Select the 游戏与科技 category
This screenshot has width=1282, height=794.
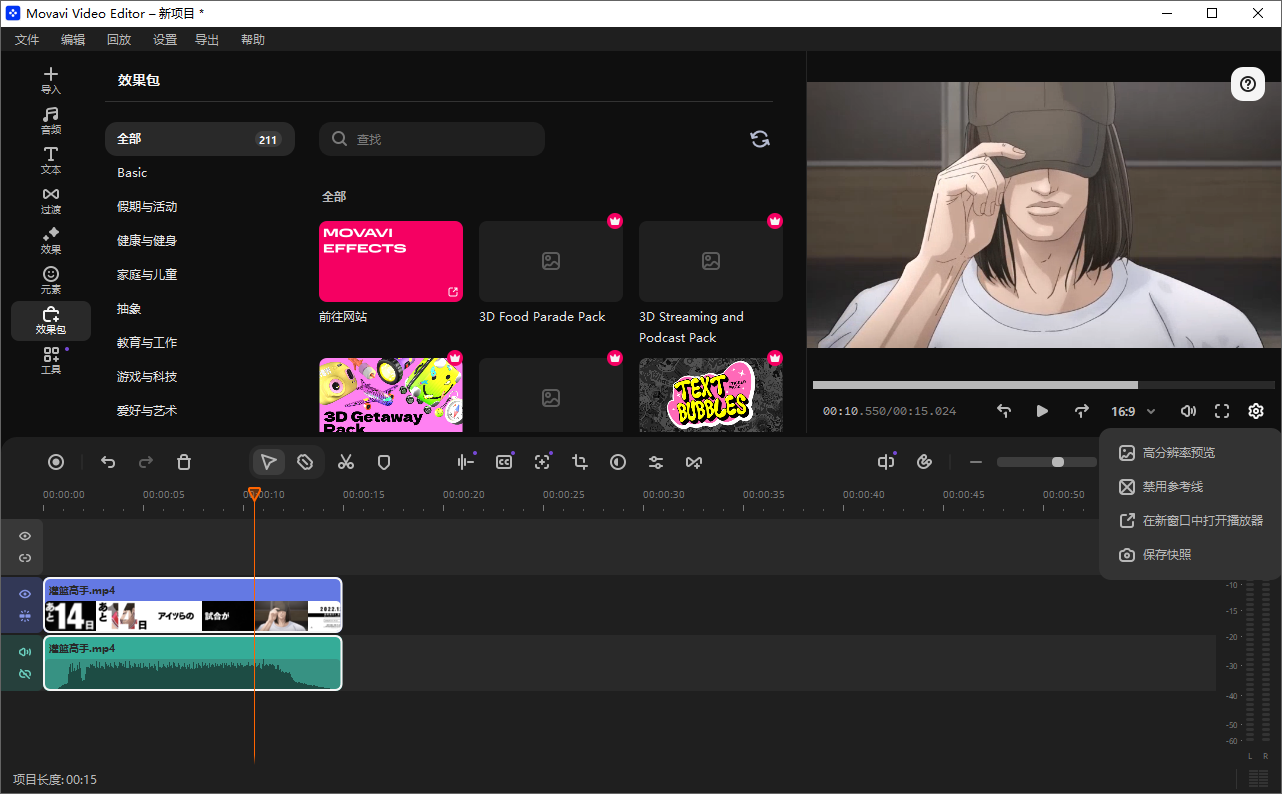(200, 377)
